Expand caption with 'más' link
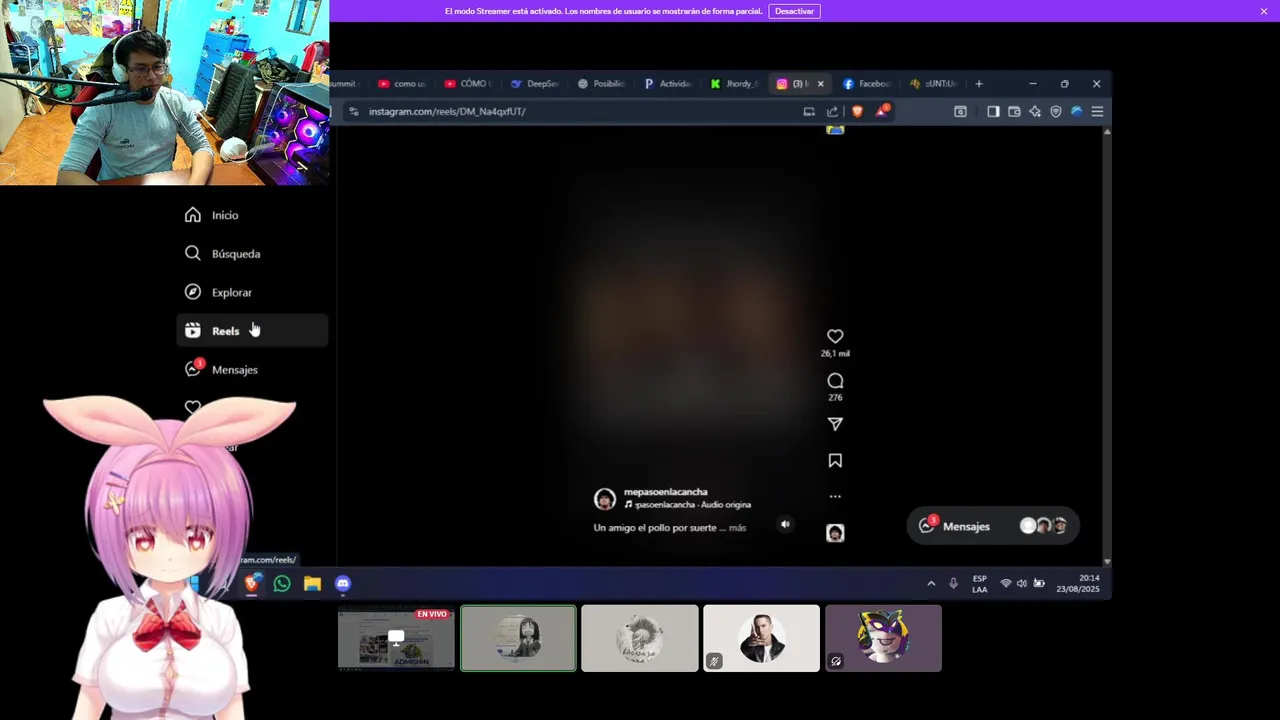1280x720 pixels. (737, 528)
